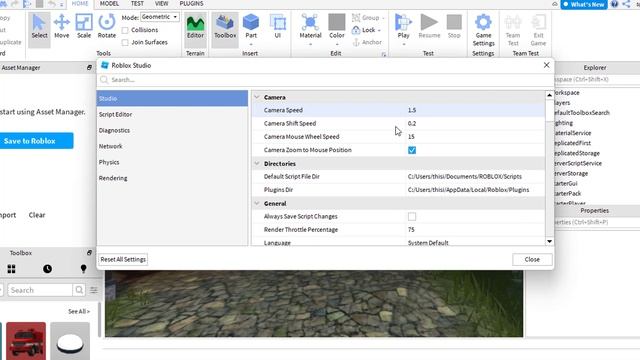Choose the Move tool
The height and width of the screenshot is (360, 640).
pos(62,27)
